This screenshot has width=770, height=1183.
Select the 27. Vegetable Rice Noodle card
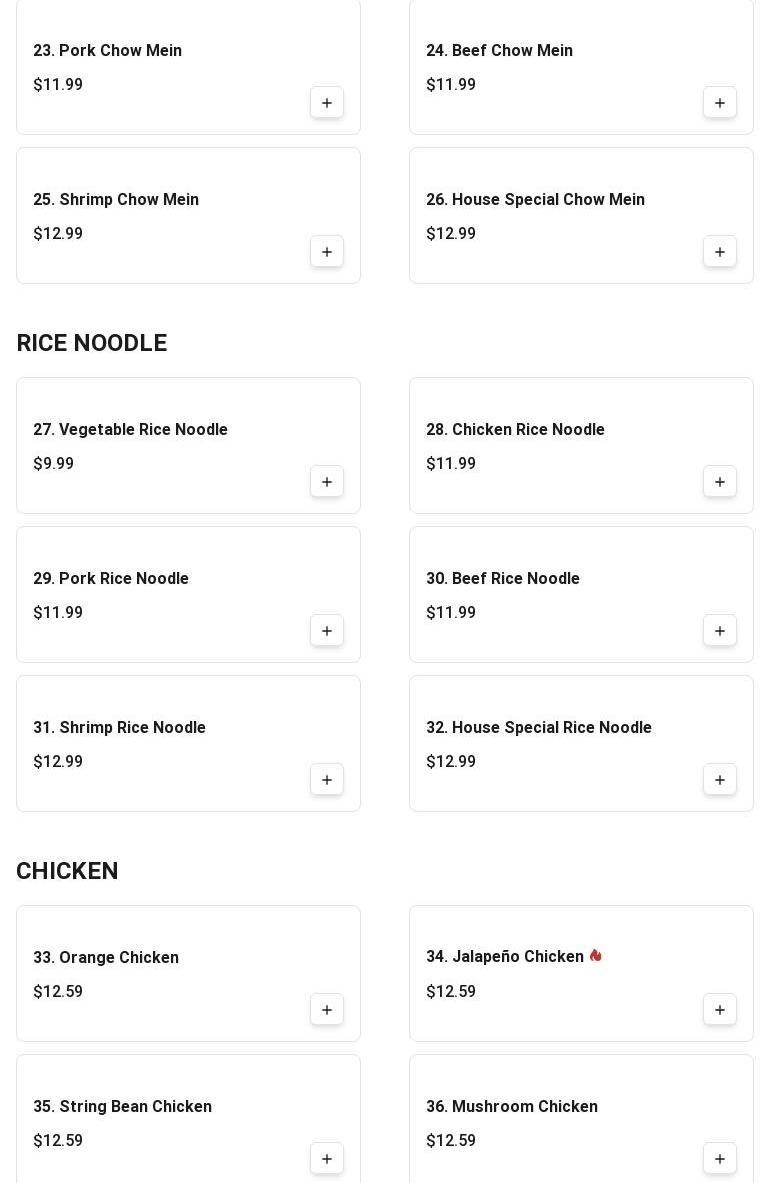189,445
